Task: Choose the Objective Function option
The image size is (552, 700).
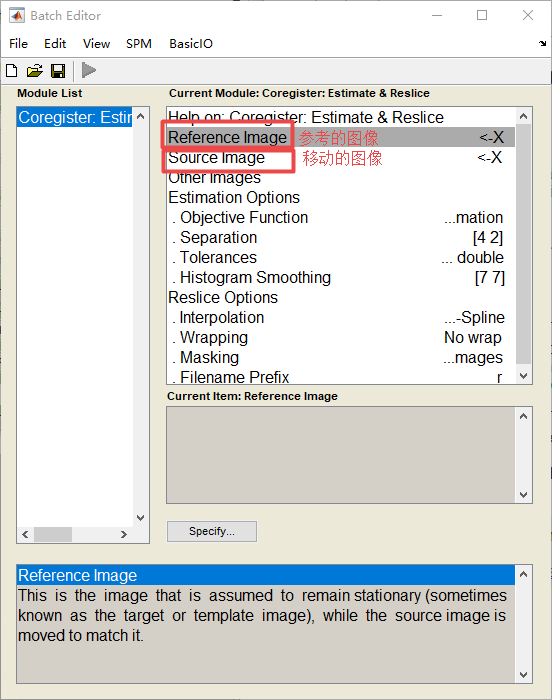Action: tap(341, 217)
